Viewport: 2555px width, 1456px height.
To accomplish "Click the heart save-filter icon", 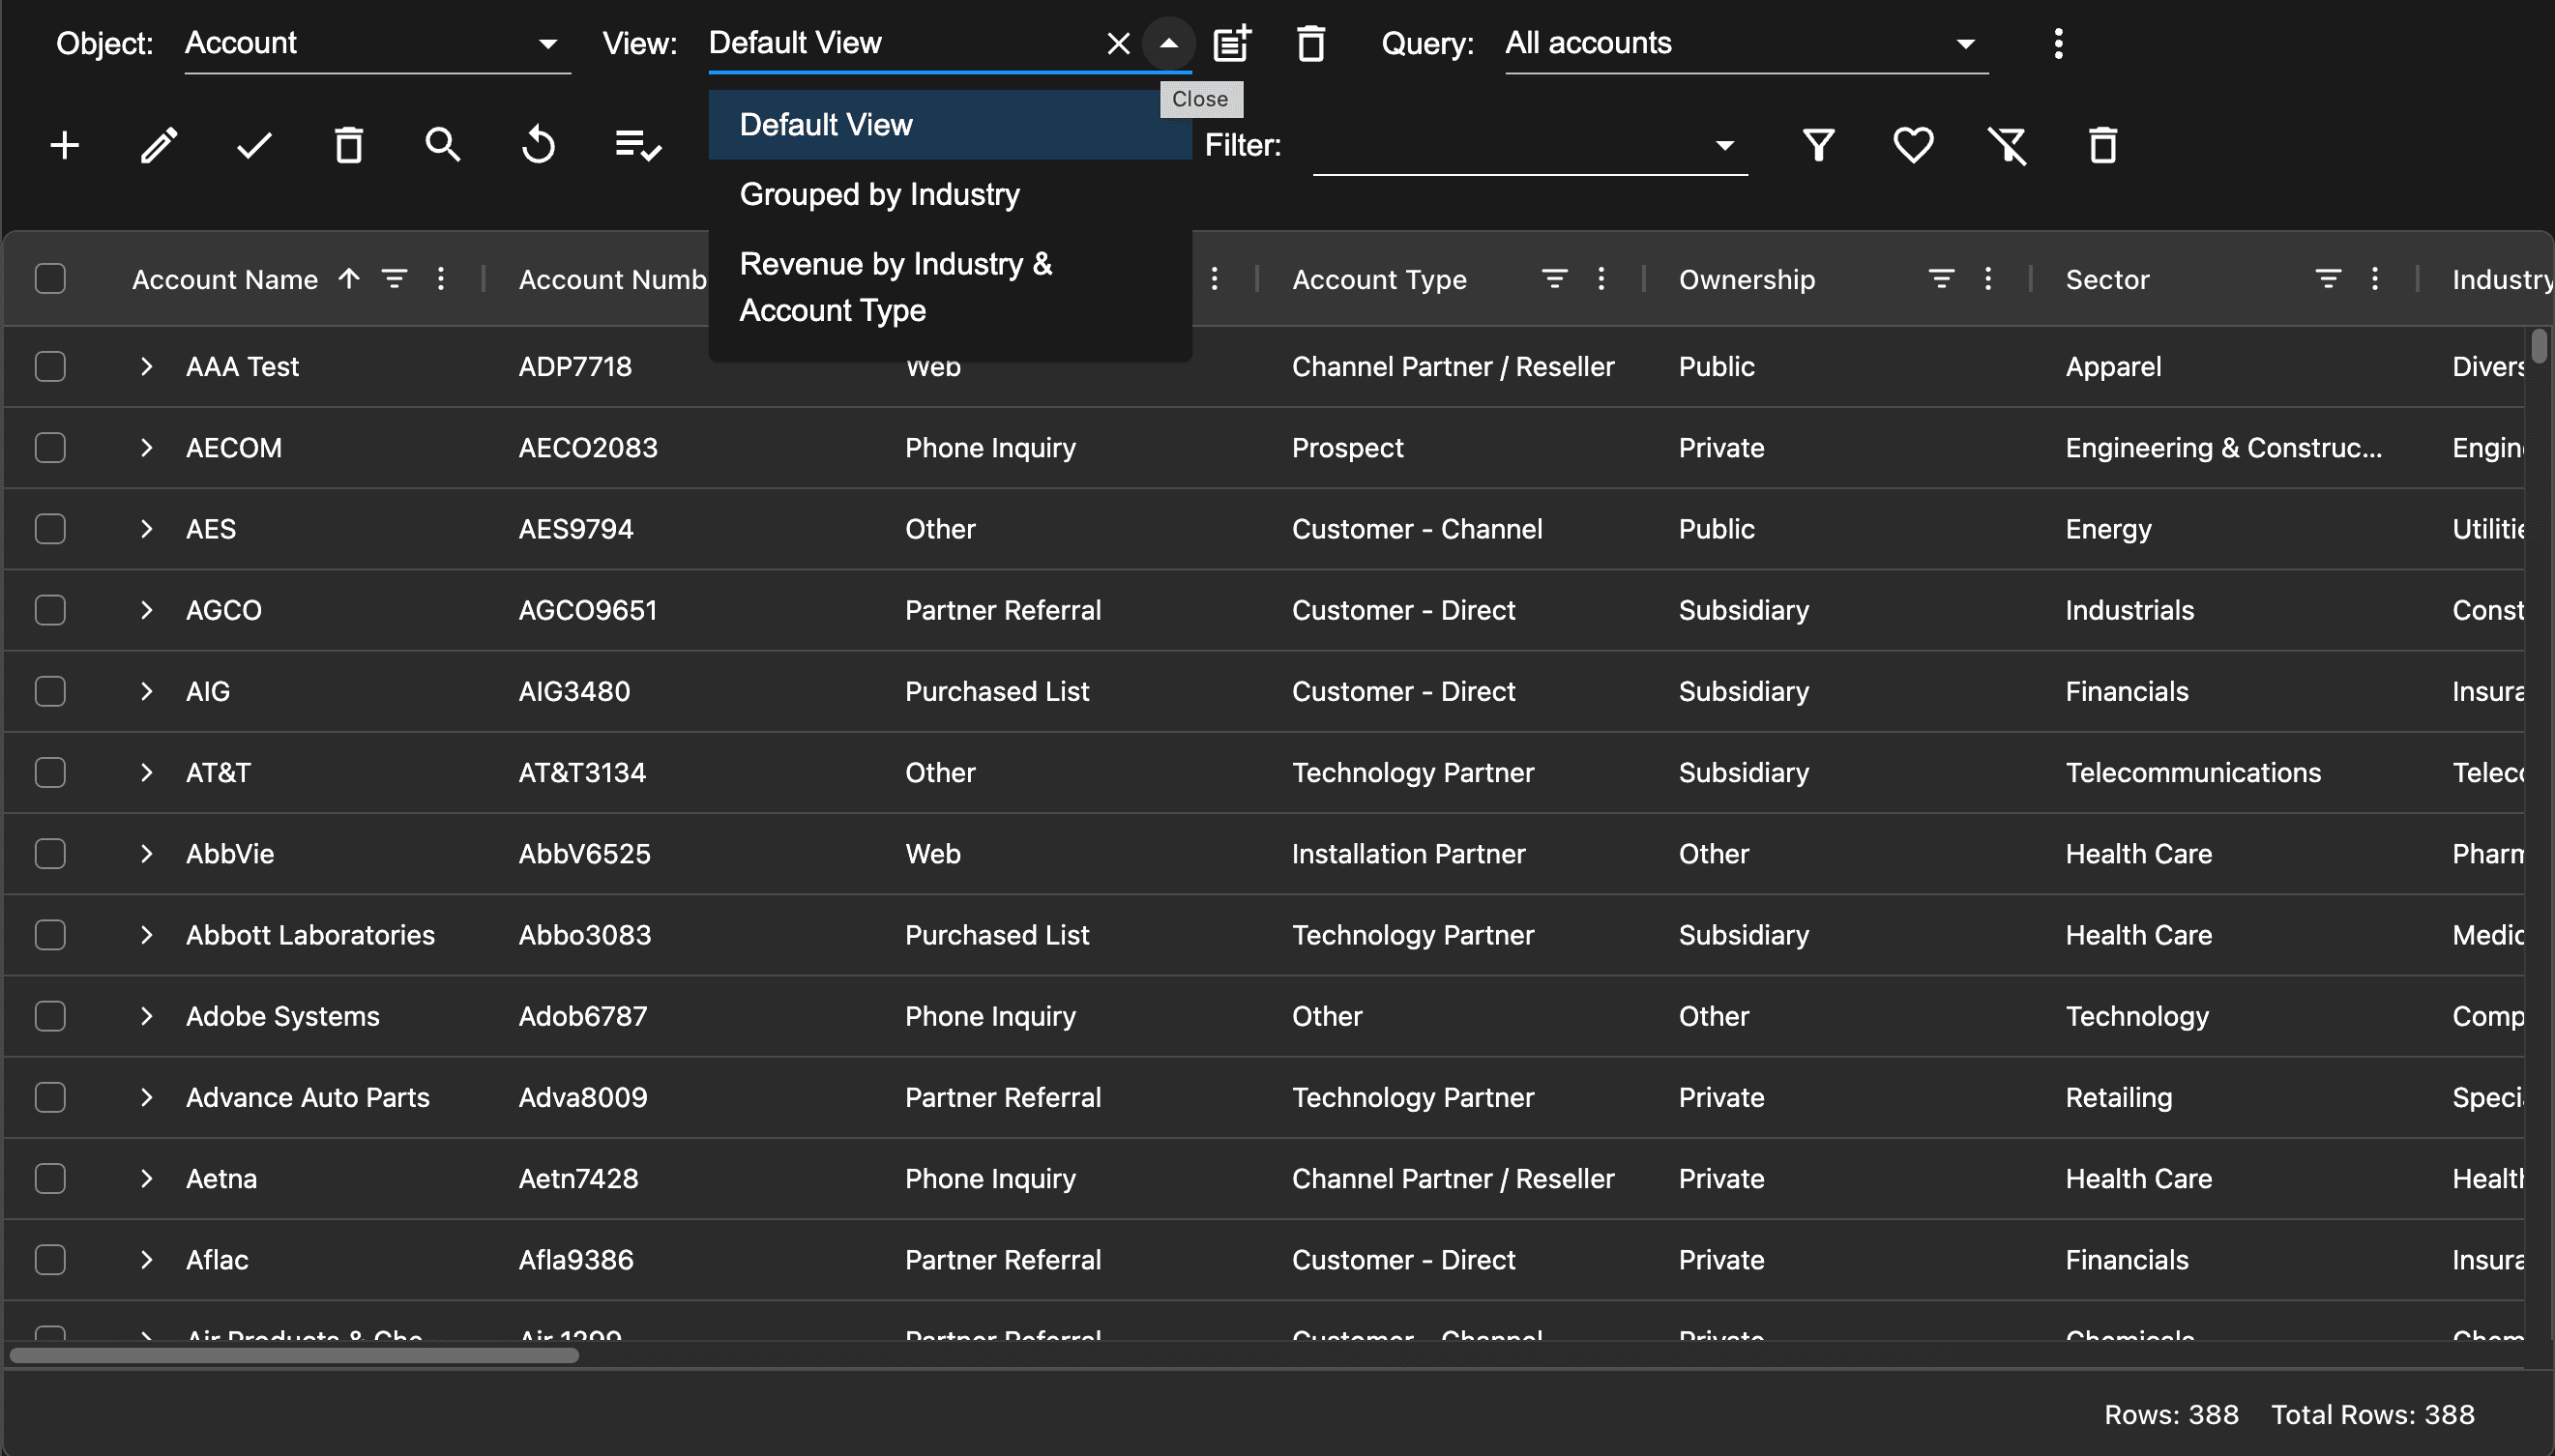I will click(x=1912, y=146).
